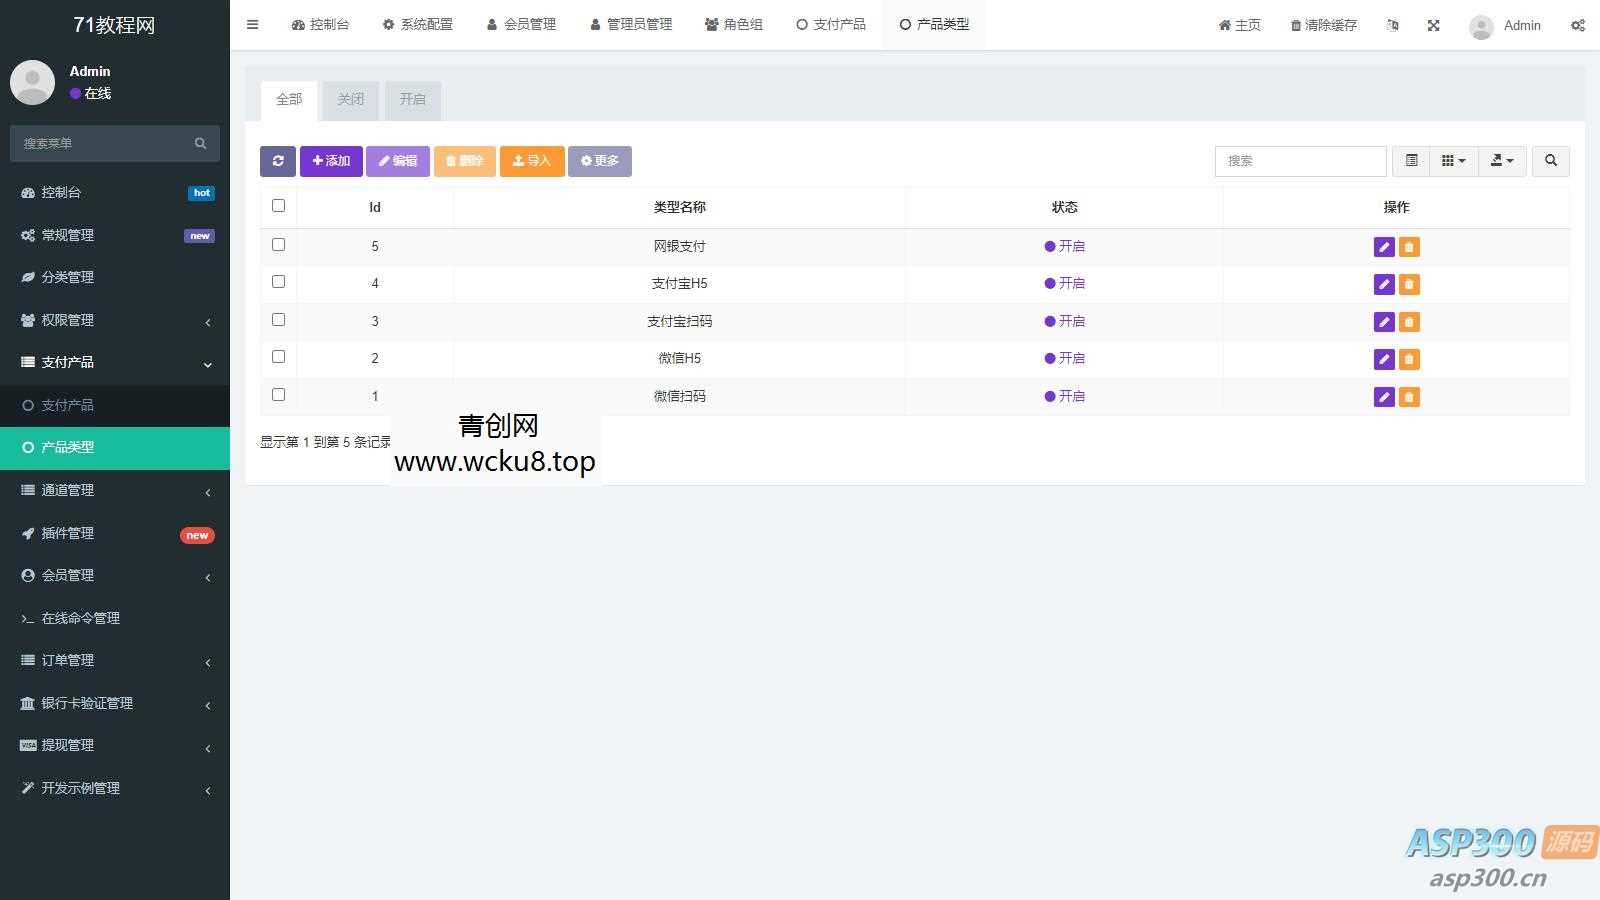This screenshot has height=900, width=1600.
Task: Click the 添加 button to add a record
Action: [x=331, y=161]
